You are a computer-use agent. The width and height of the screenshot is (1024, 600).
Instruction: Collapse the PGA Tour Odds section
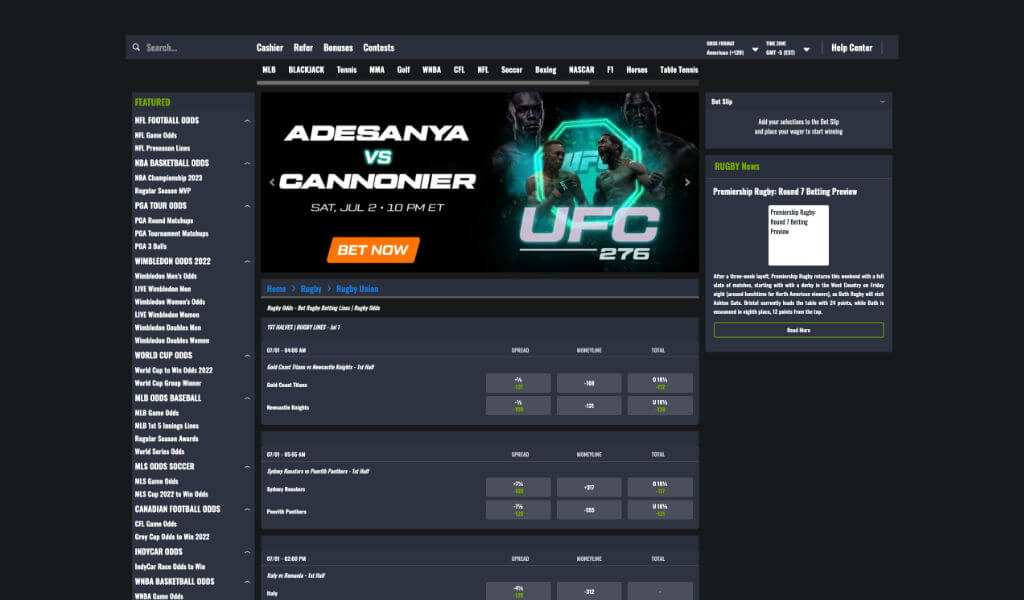(247, 206)
